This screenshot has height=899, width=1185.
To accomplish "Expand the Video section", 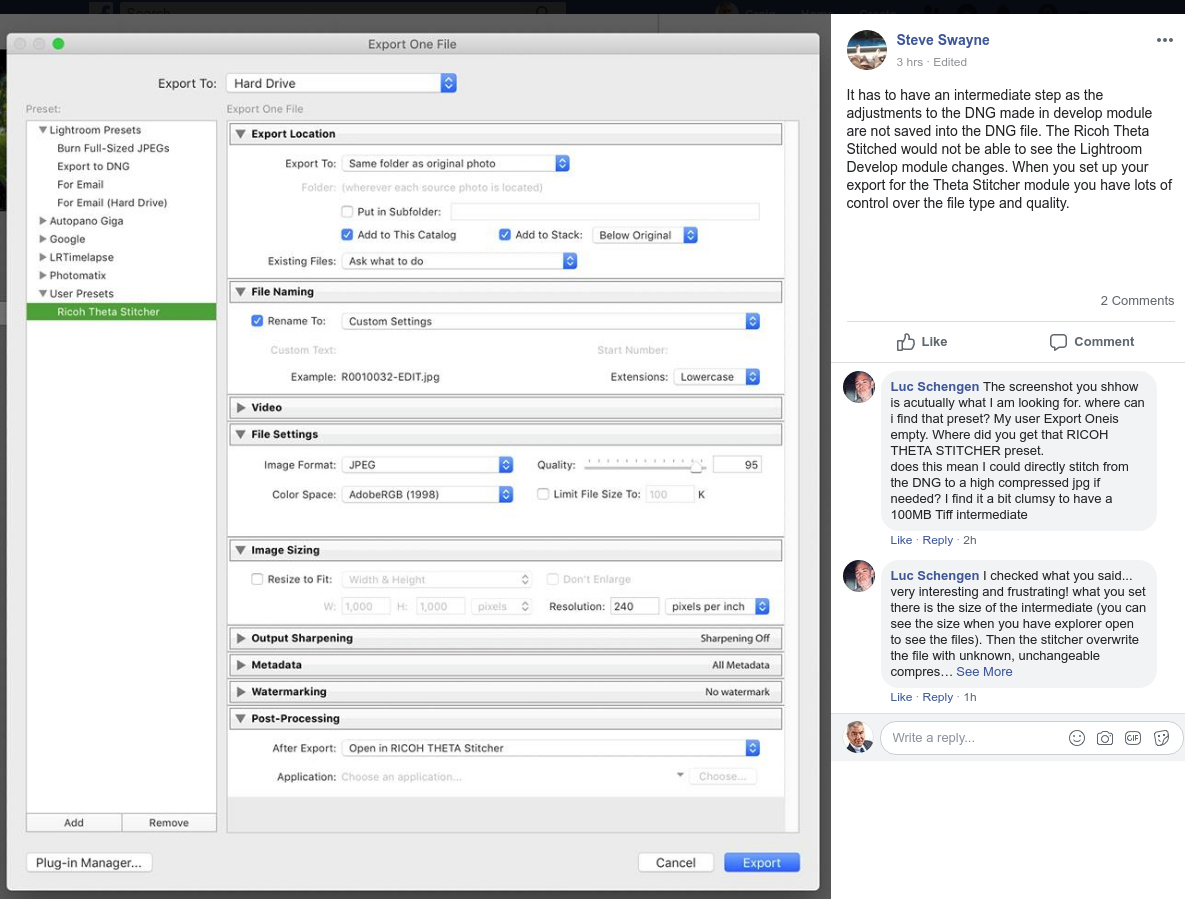I will pos(240,407).
